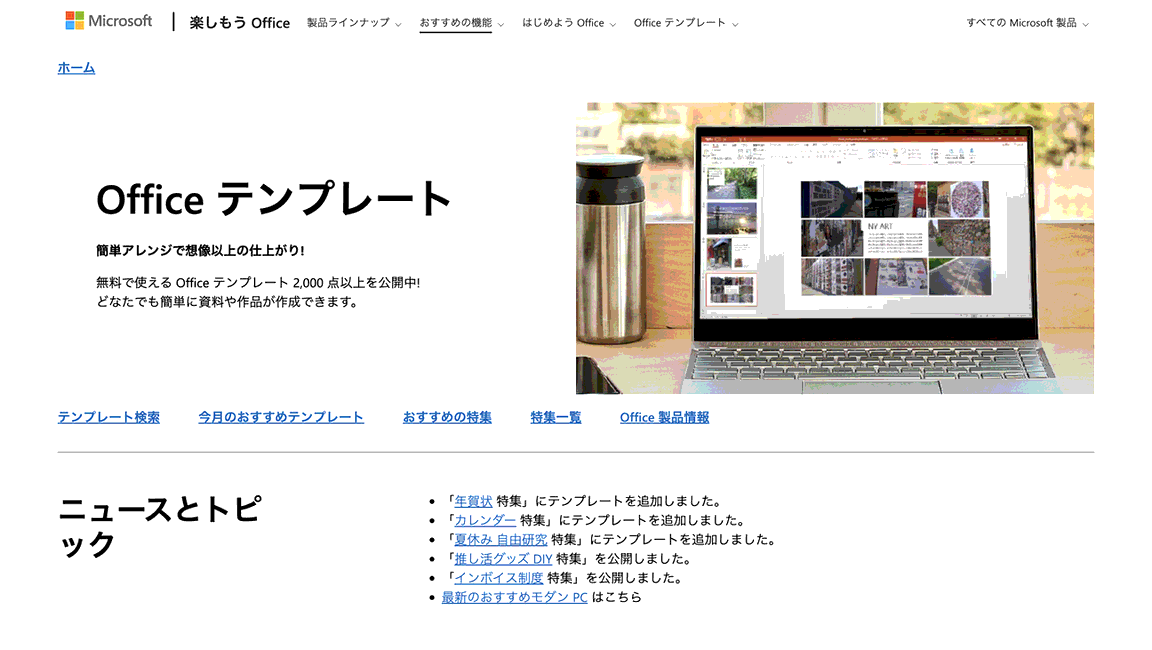The image size is (1152, 650).
Task: Open the 推し活グッズ DIY link
Action: tap(503, 558)
